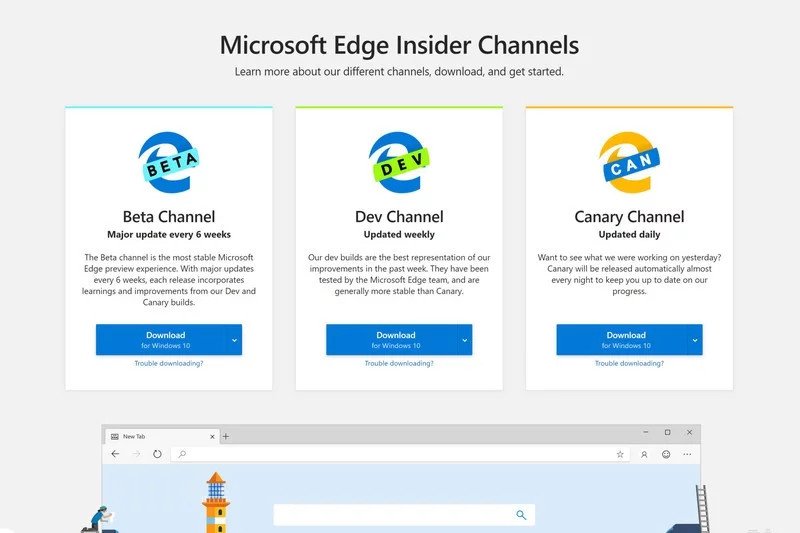Image resolution: width=800 pixels, height=533 pixels.
Task: Click the search magnifier in search box
Action: pos(521,515)
